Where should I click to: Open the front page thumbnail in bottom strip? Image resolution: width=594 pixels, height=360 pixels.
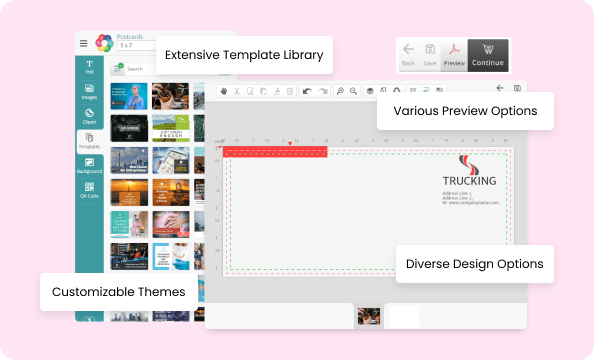click(x=369, y=316)
